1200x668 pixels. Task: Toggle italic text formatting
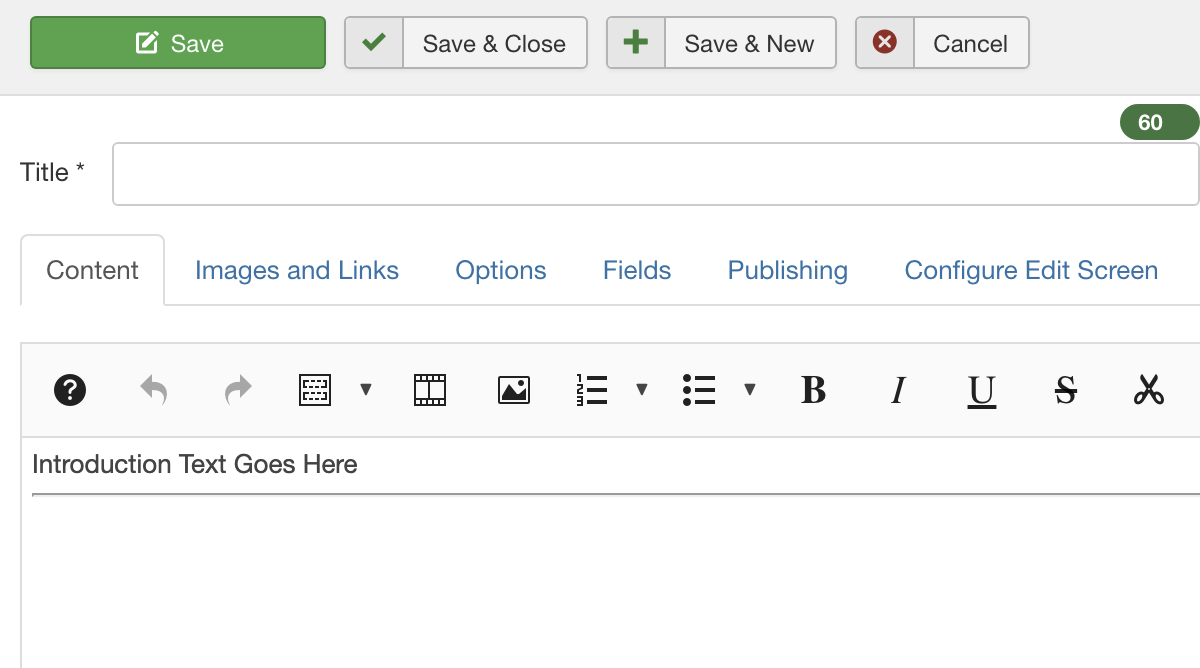(x=898, y=389)
